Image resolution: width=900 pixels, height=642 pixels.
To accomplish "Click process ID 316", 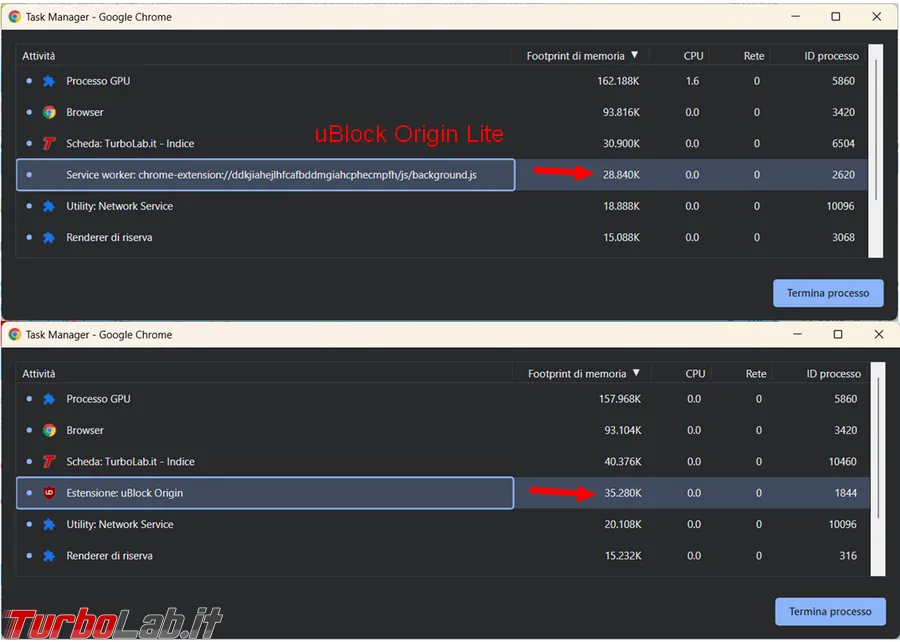I will pyautogui.click(x=848, y=555).
